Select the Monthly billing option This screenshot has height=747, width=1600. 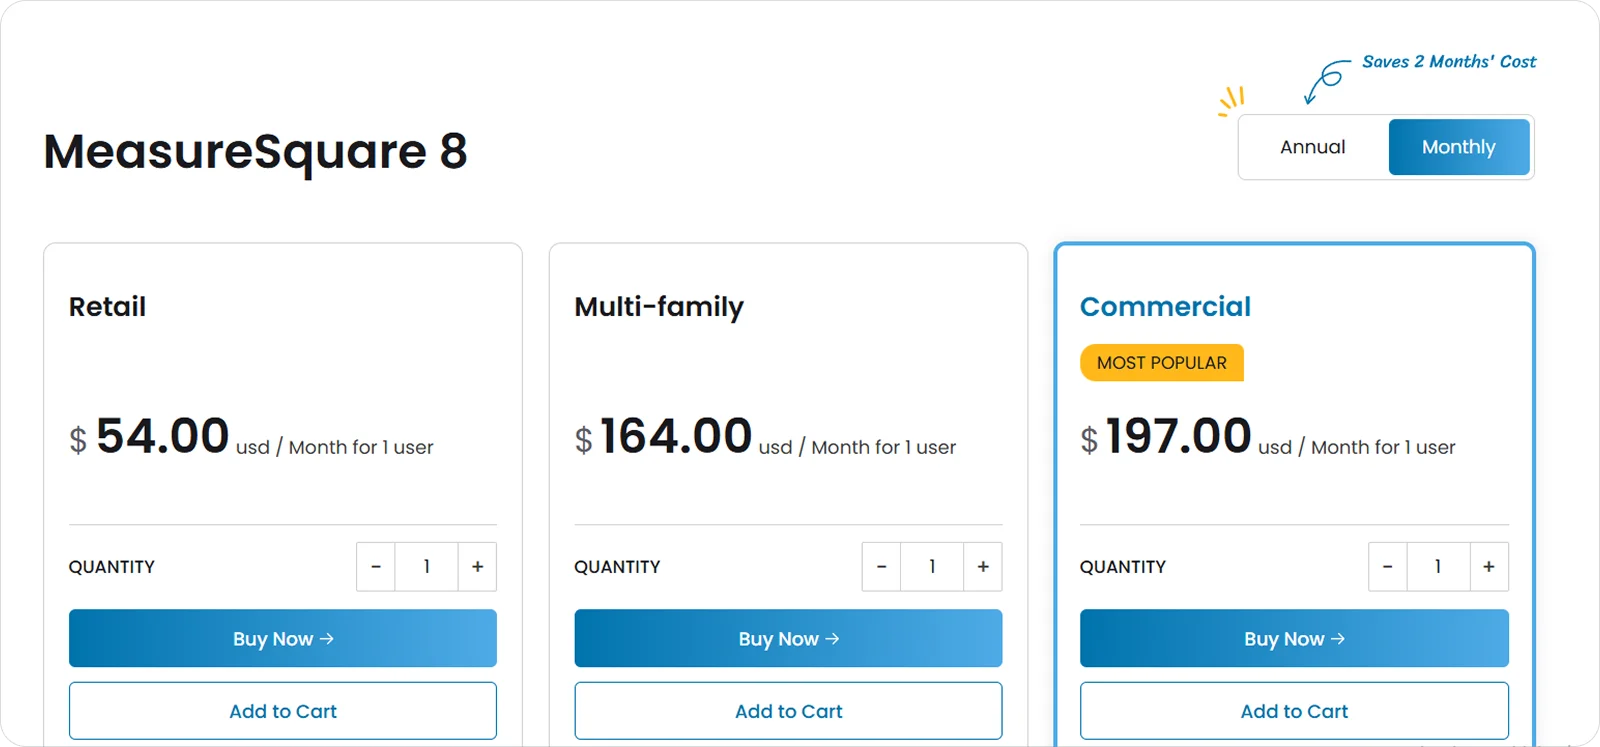coord(1459,147)
